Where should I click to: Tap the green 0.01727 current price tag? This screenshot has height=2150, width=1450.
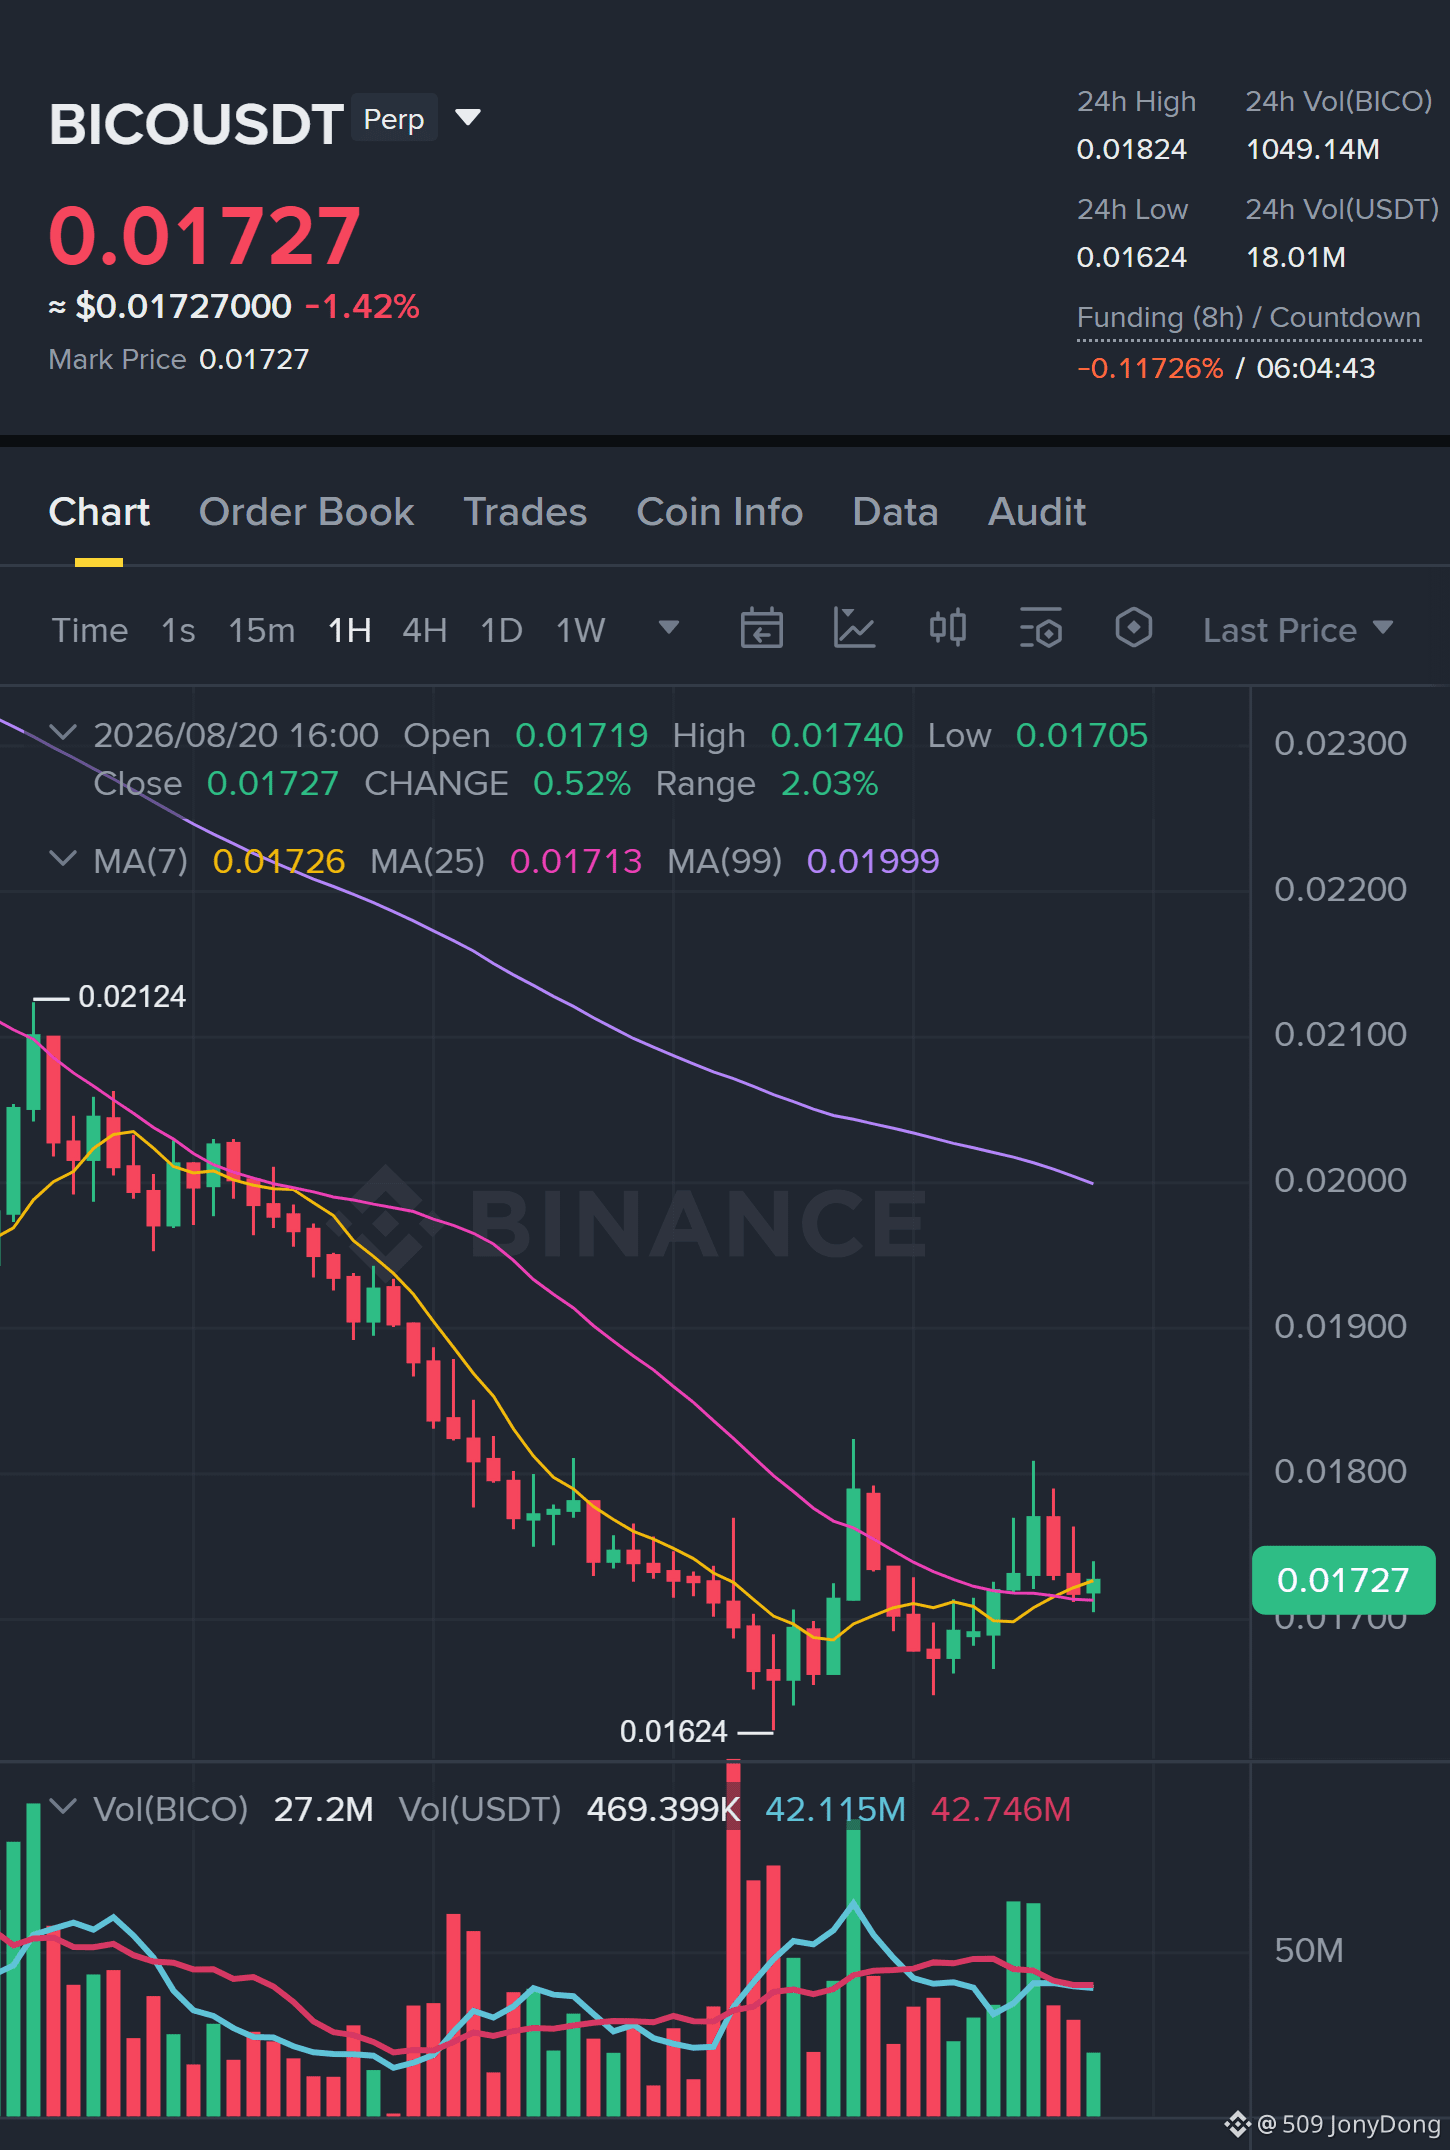click(x=1343, y=1580)
